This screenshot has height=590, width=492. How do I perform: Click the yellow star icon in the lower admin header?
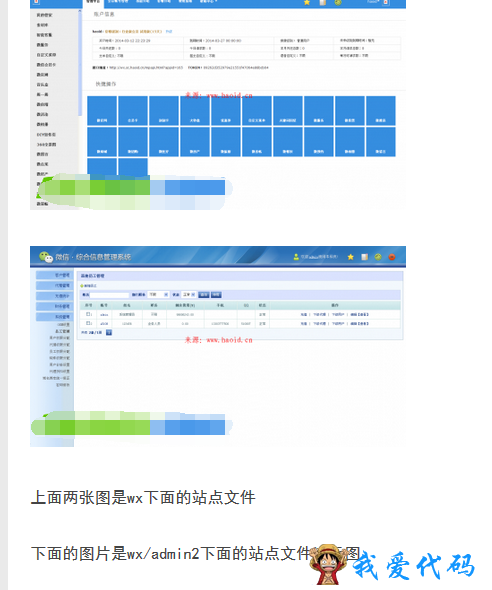tap(351, 257)
